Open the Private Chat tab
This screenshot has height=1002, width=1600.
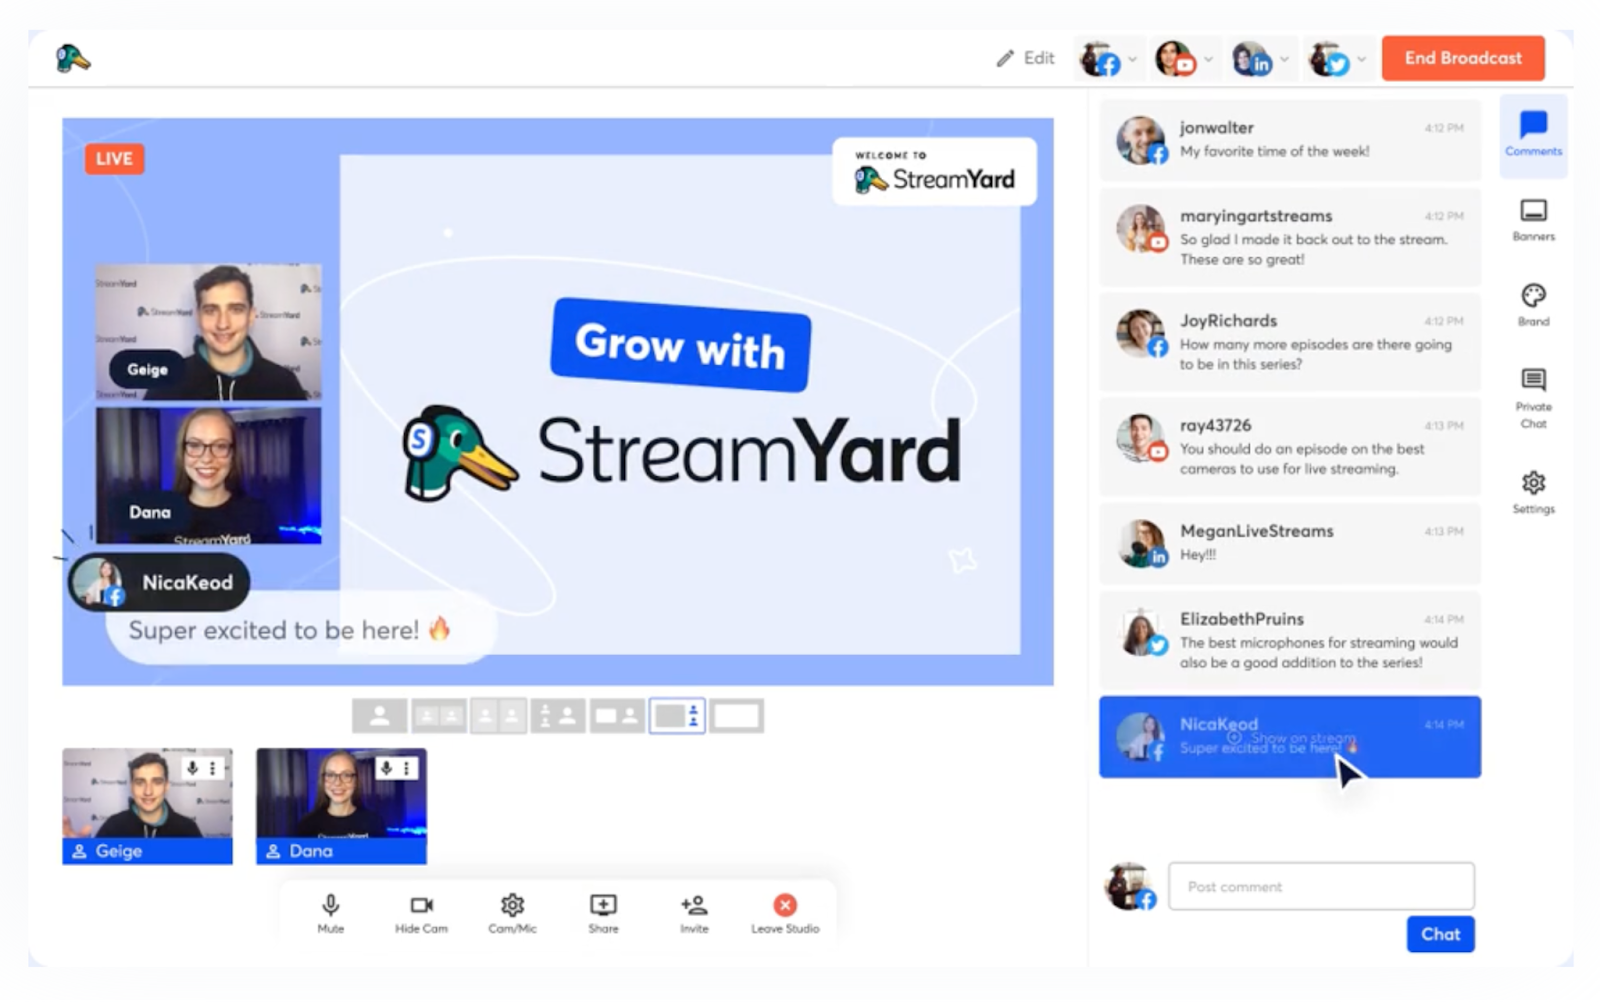pos(1533,398)
